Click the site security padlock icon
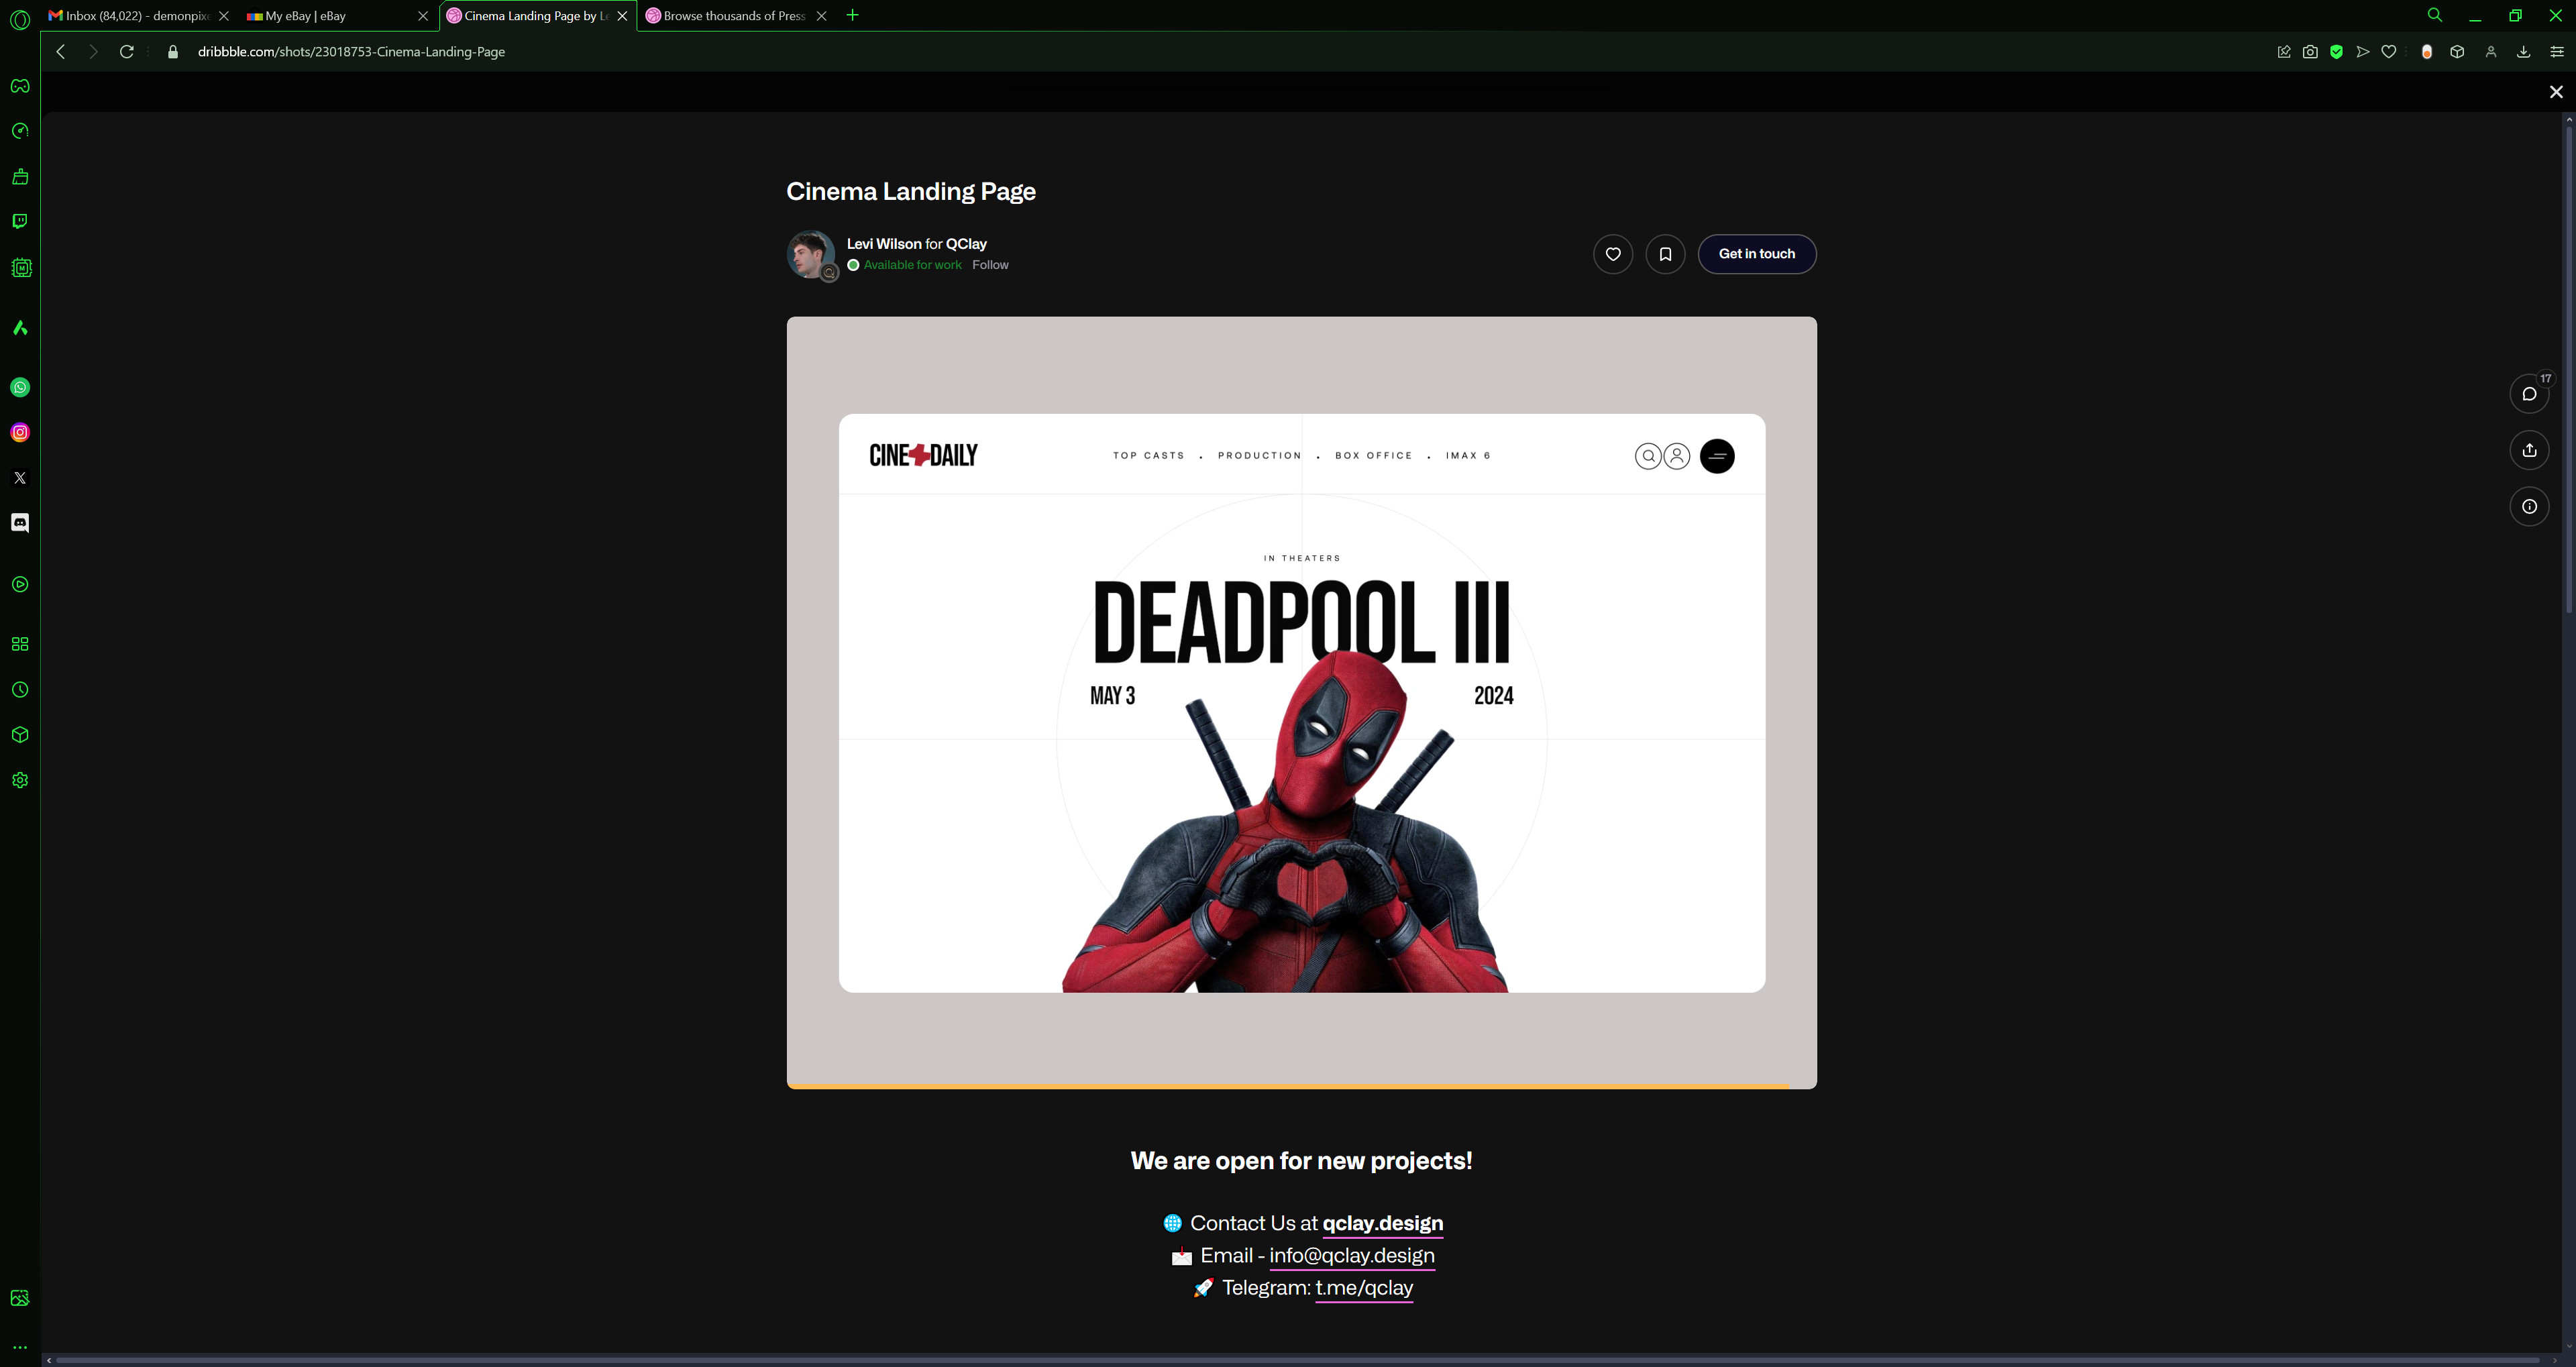 click(173, 52)
